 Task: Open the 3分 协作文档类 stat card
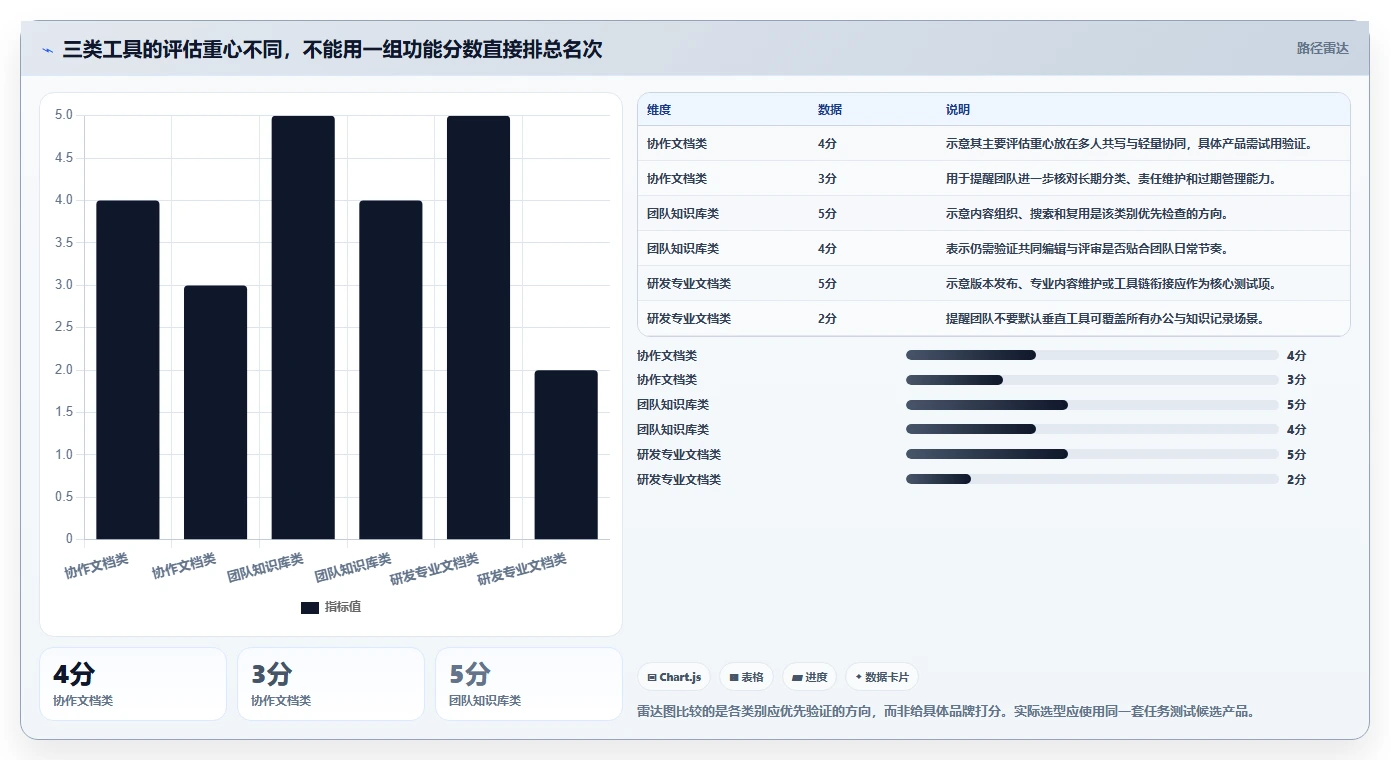[331, 684]
